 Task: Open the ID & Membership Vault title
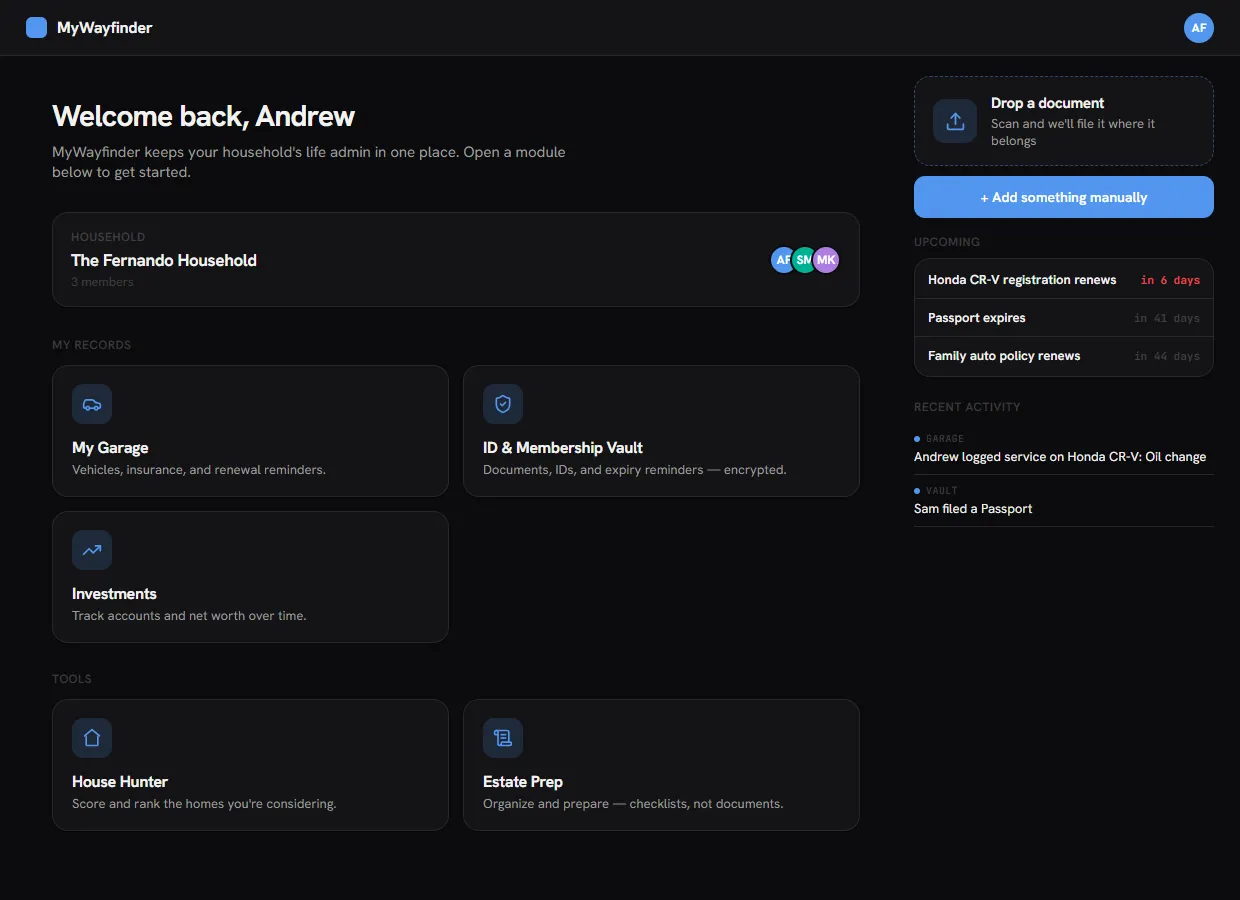click(x=563, y=448)
